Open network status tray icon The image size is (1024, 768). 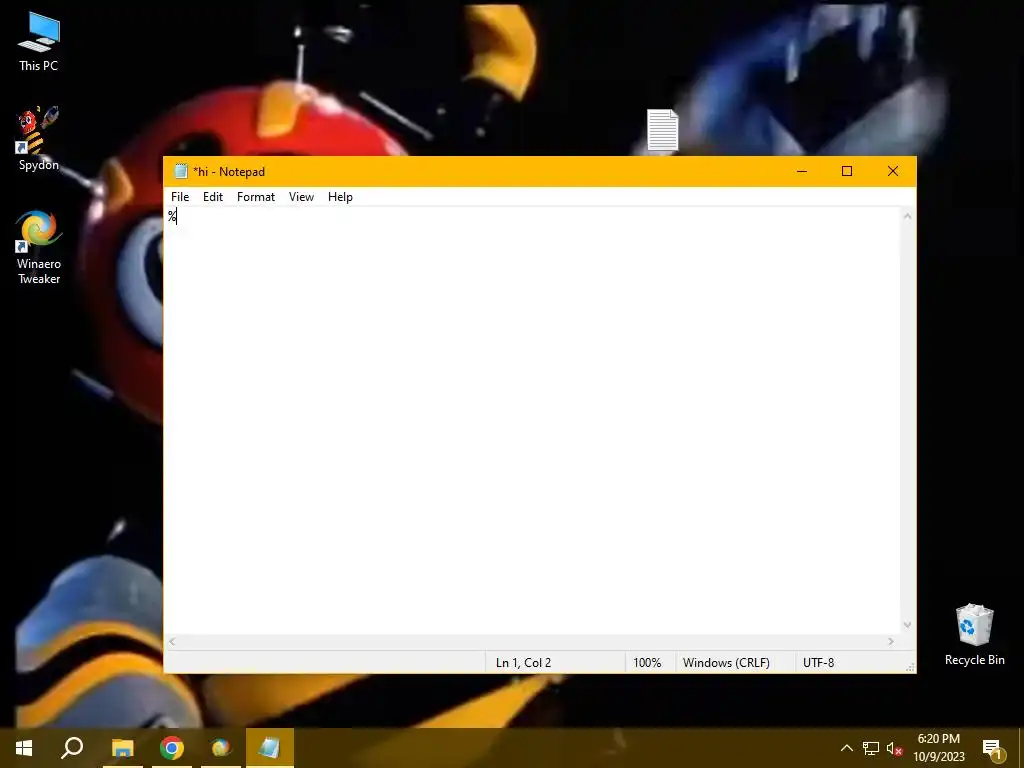click(871, 748)
